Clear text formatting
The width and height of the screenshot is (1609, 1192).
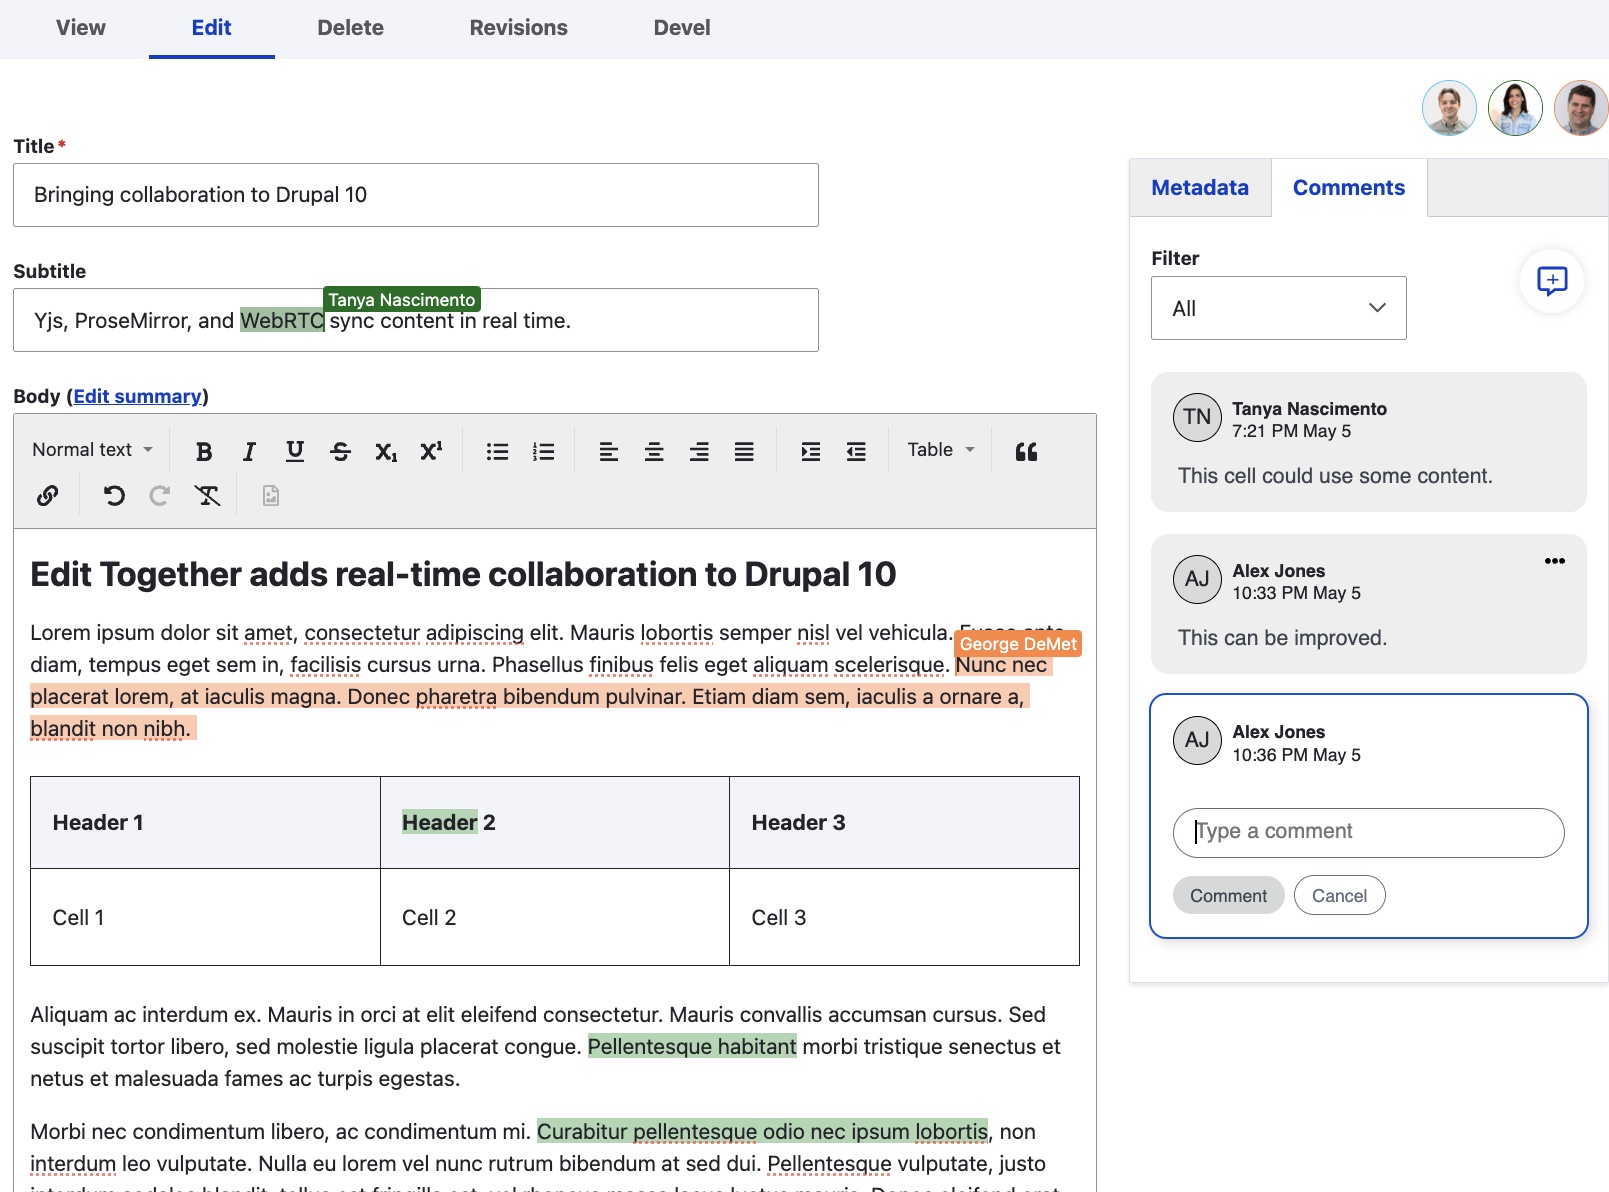pyautogui.click(x=206, y=496)
